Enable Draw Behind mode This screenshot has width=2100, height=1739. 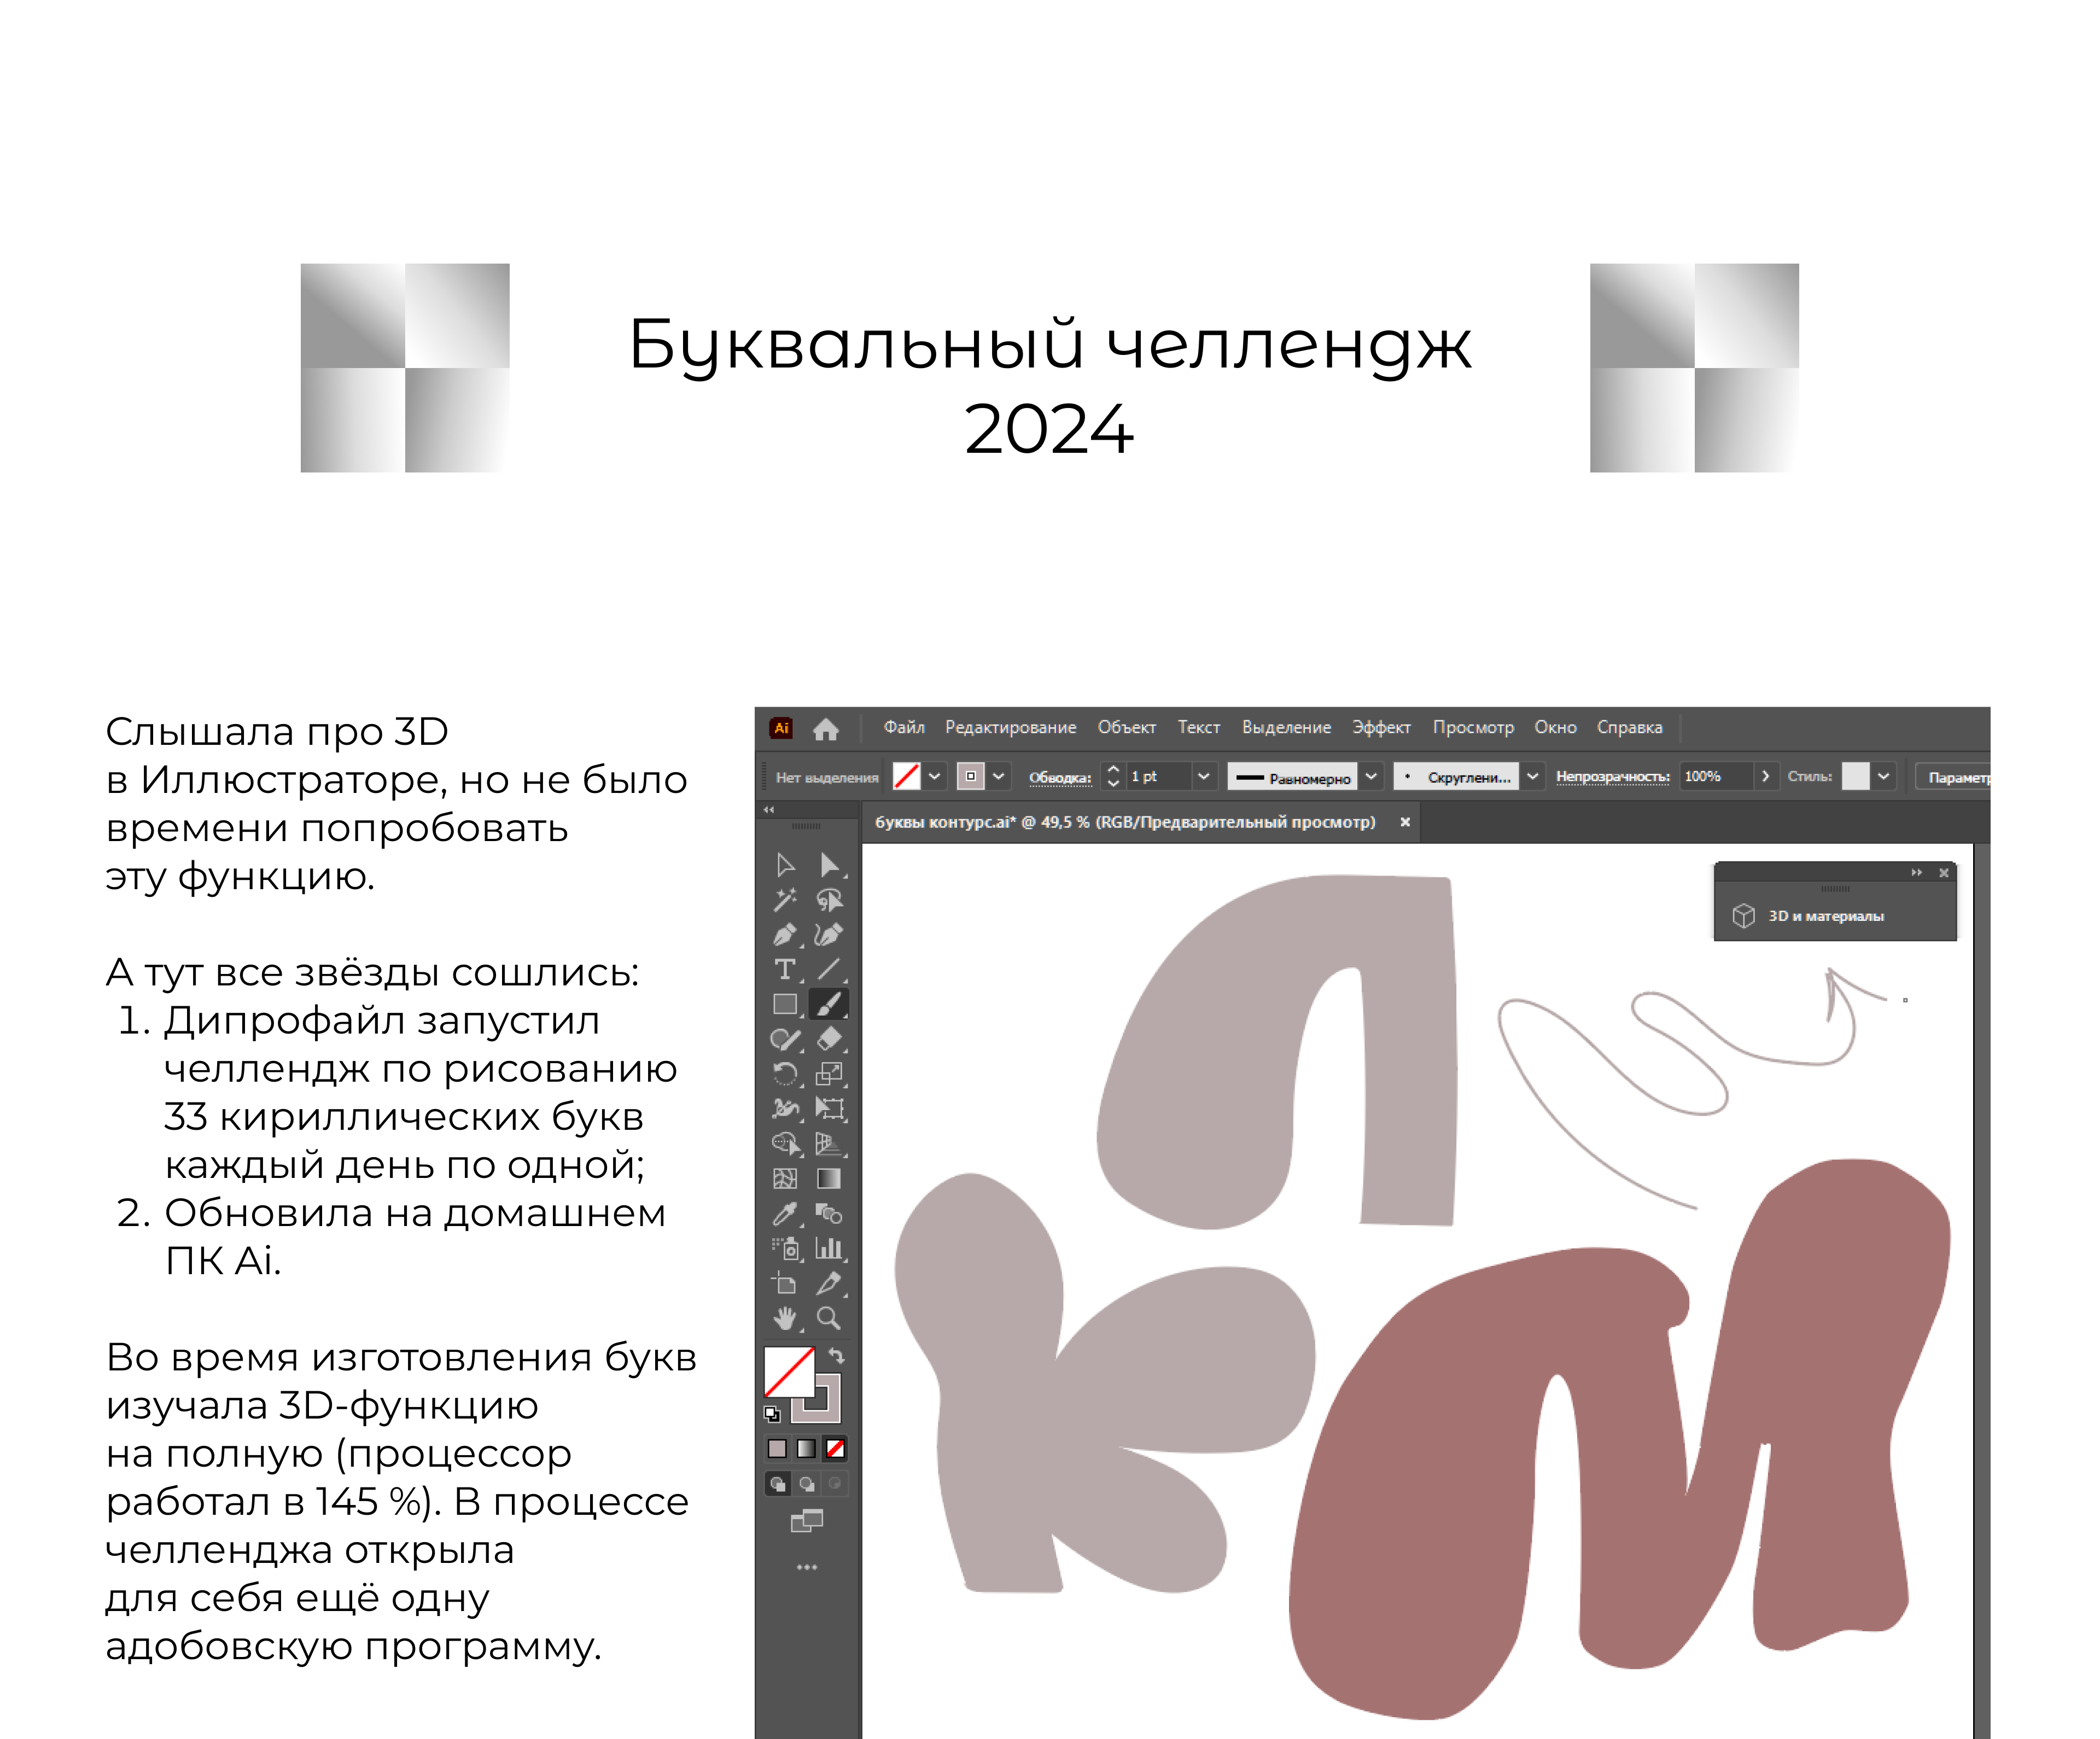(806, 1484)
